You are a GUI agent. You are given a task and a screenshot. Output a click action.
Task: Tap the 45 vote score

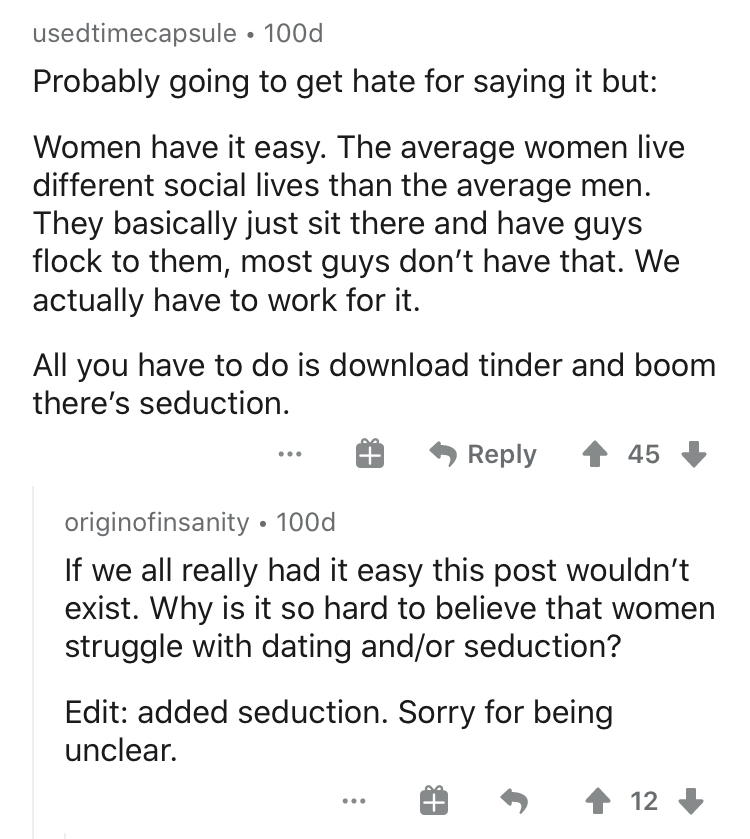[644, 454]
